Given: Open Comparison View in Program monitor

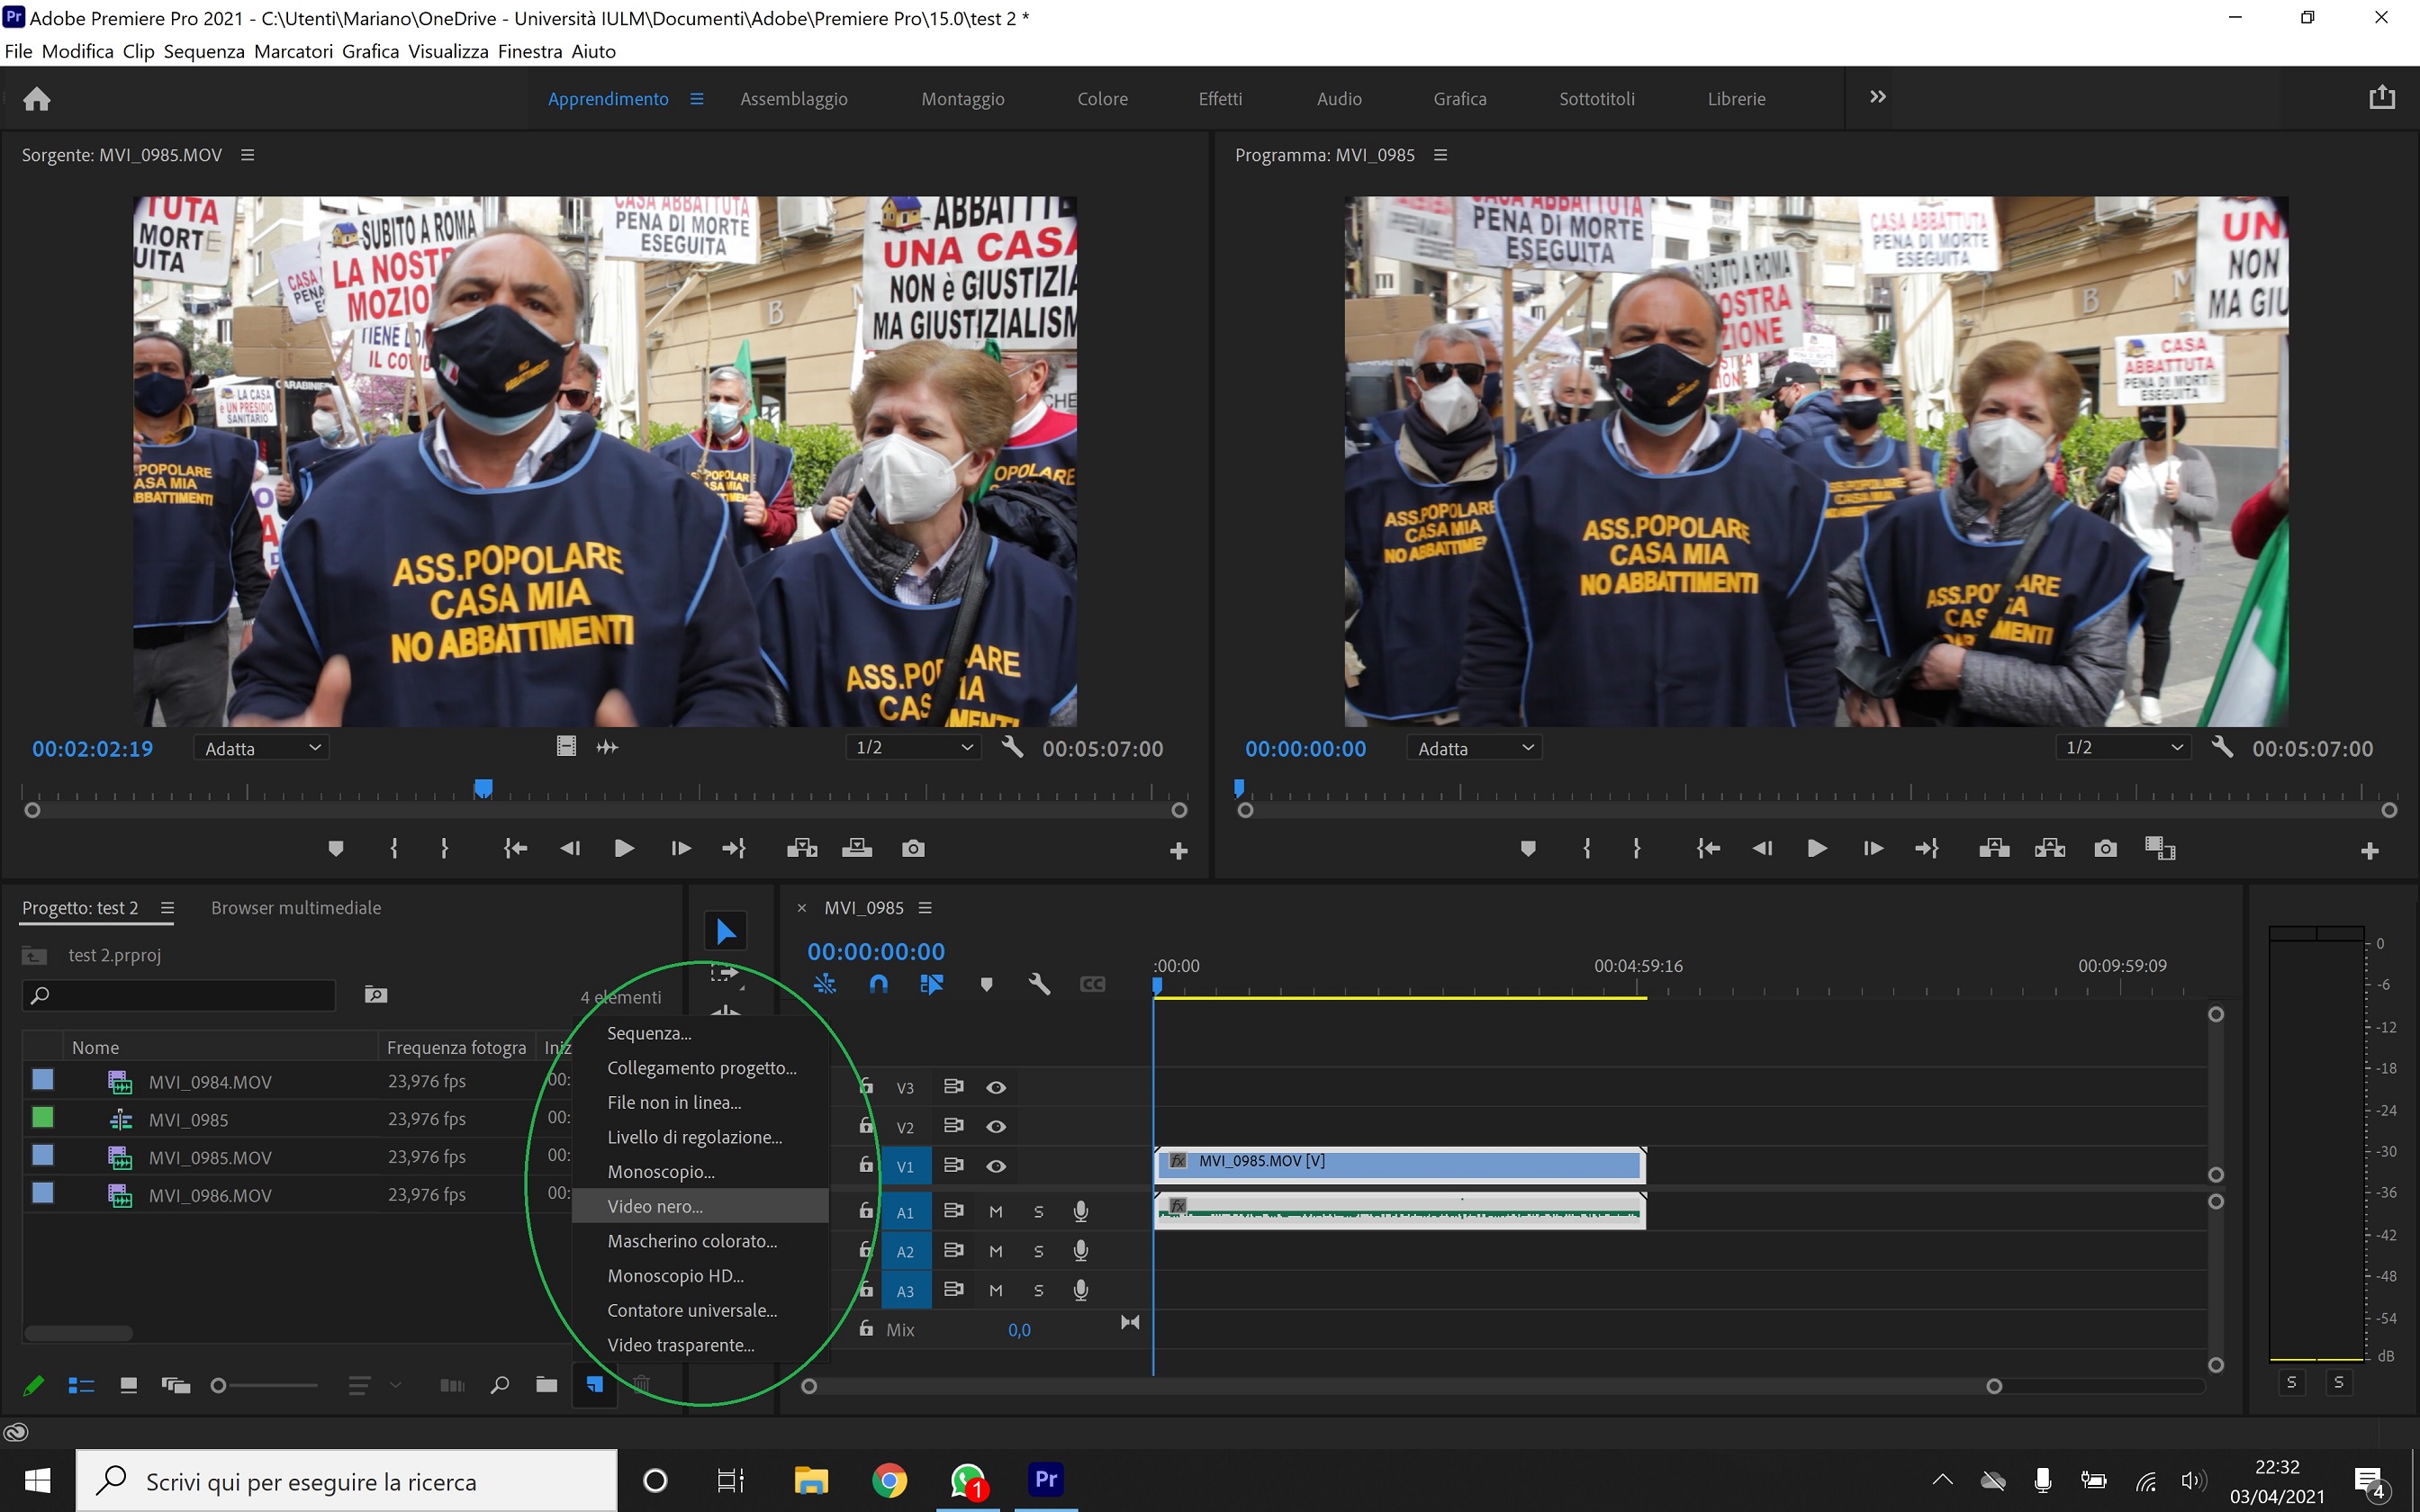Looking at the screenshot, I should click(x=2160, y=849).
